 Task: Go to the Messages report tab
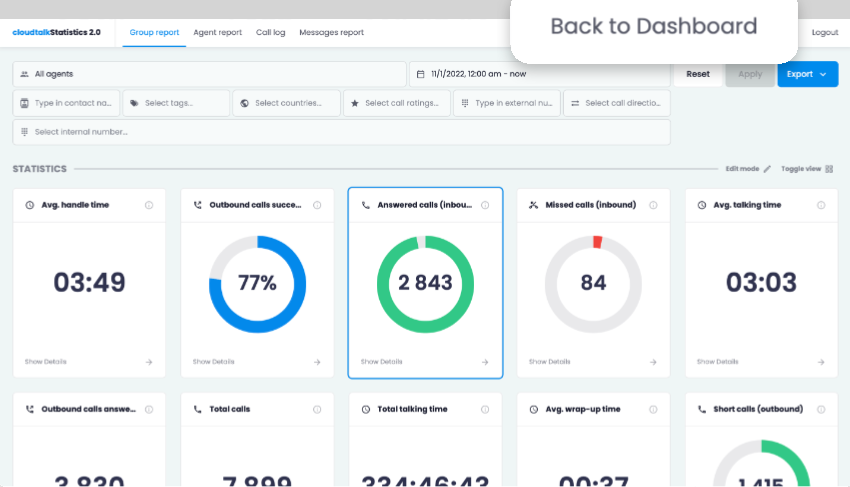tap(331, 33)
